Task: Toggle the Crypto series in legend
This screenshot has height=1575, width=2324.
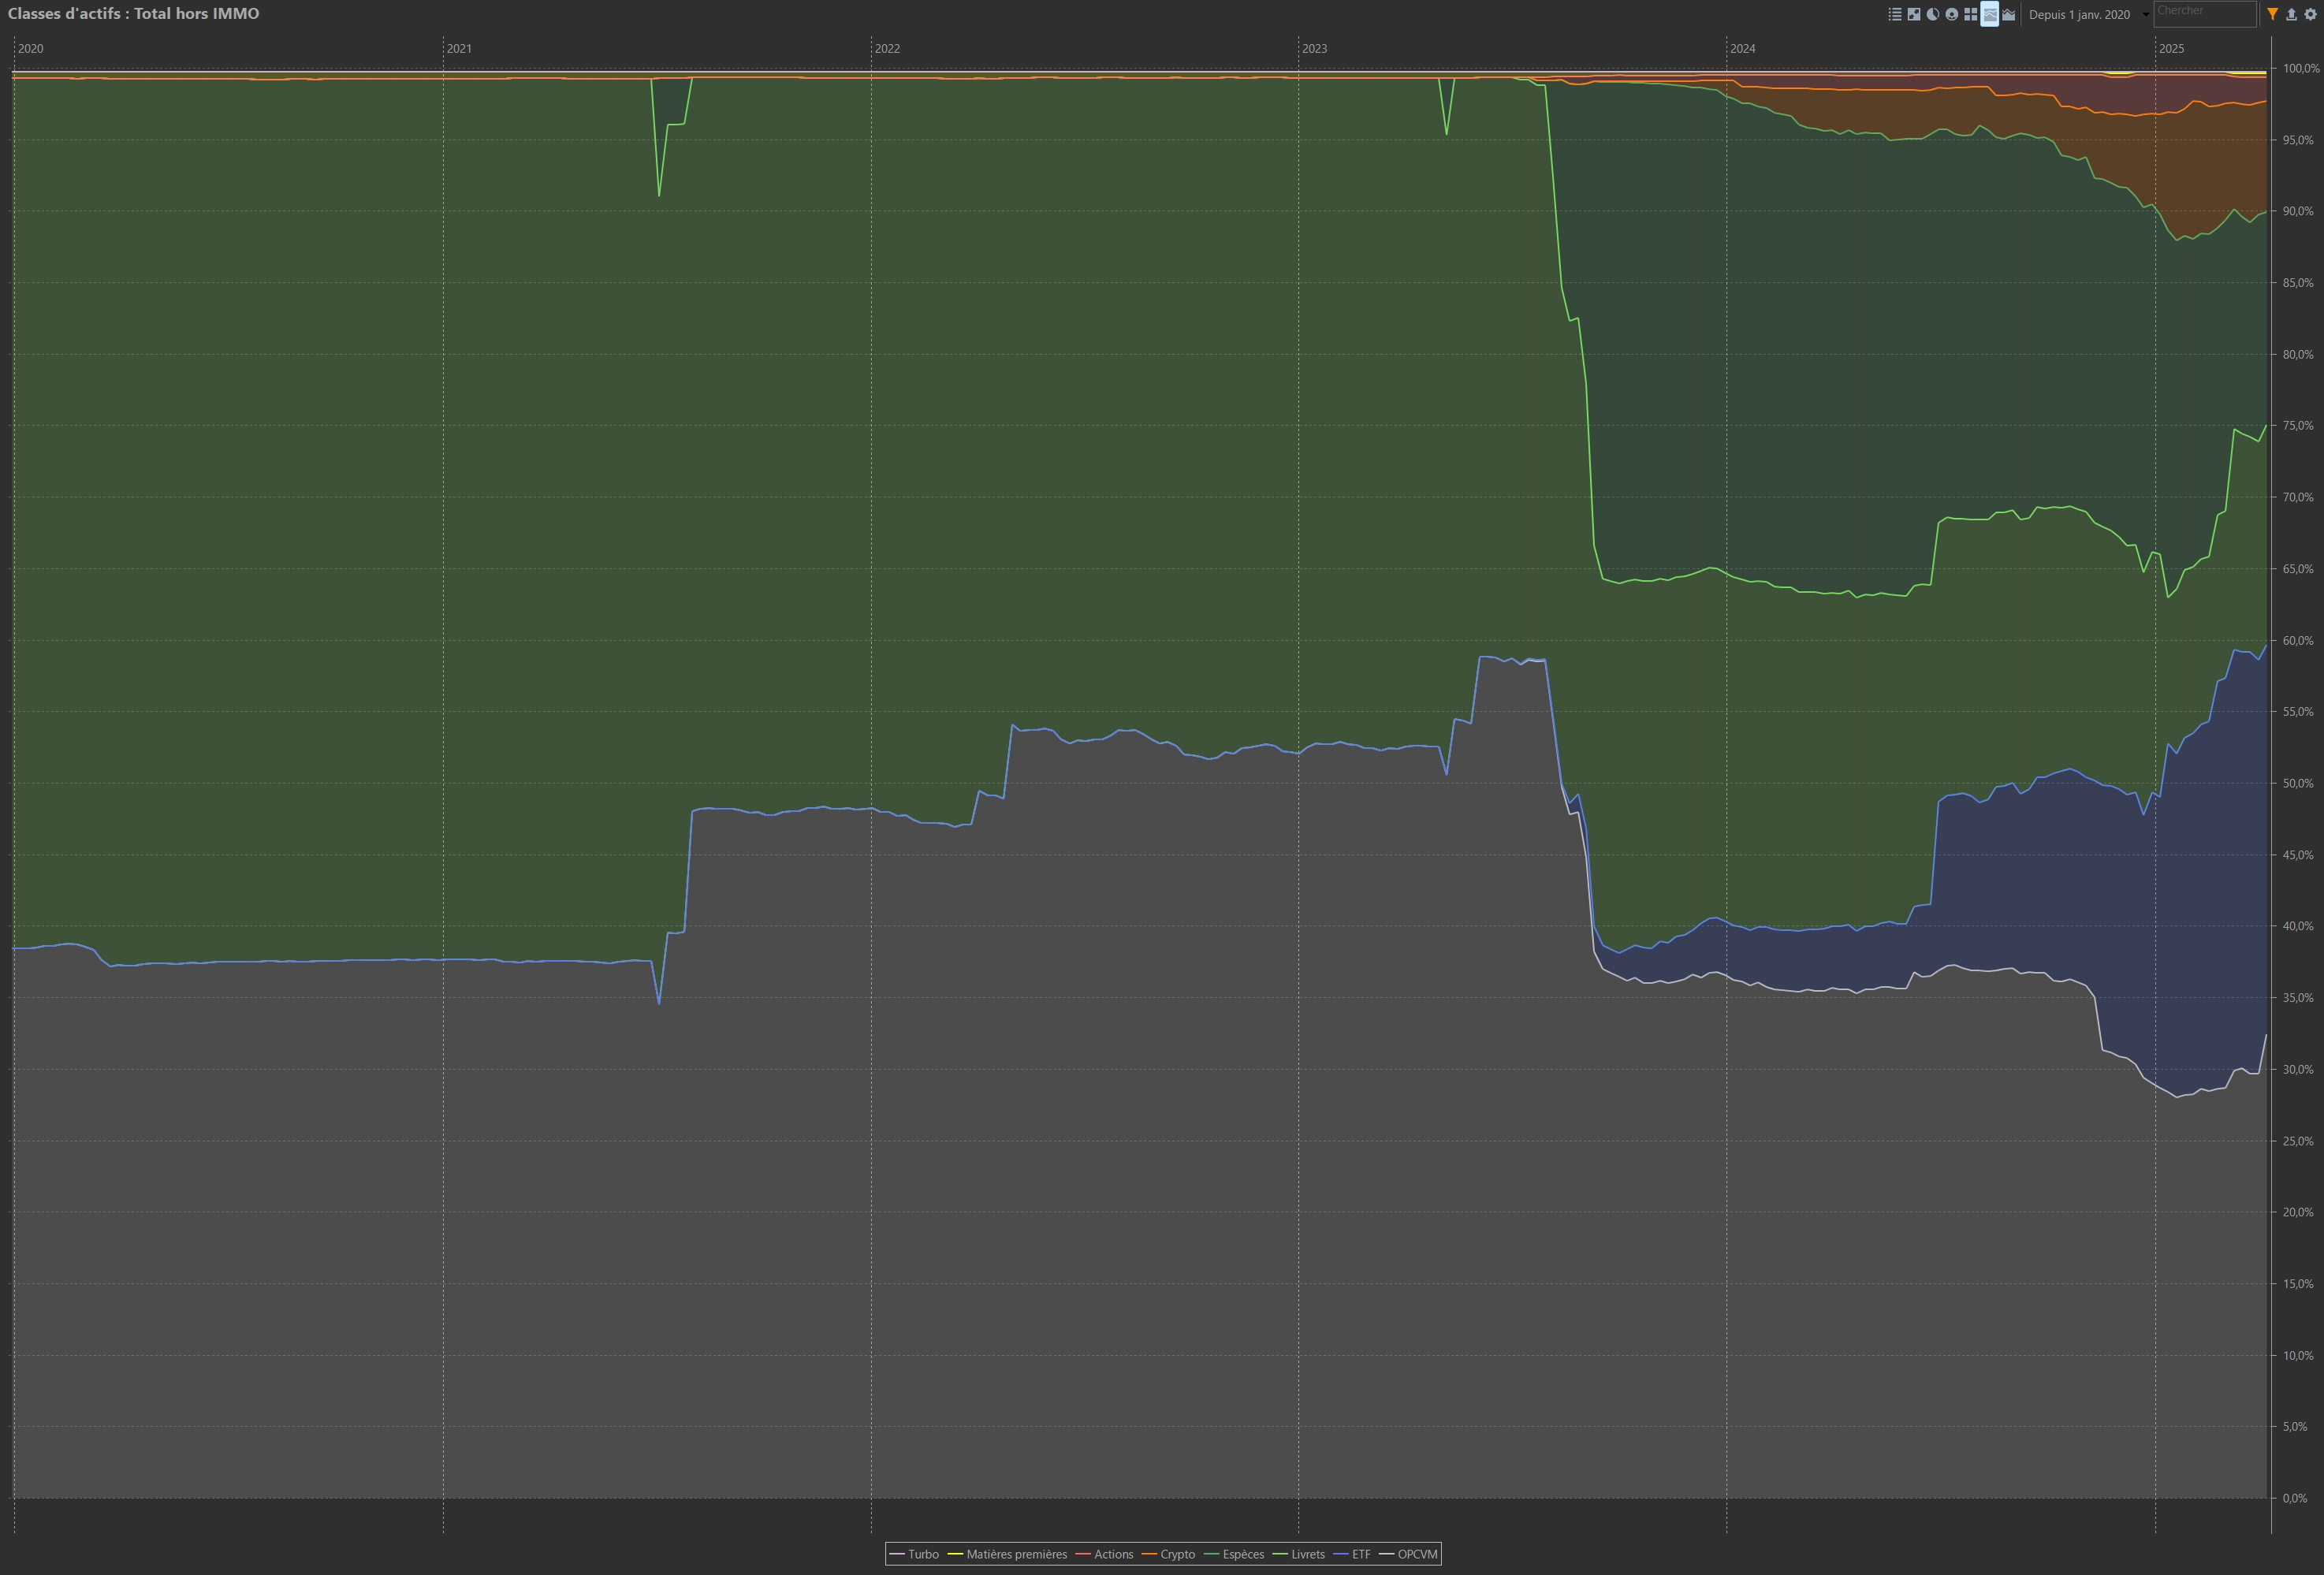Action: click(1177, 1554)
